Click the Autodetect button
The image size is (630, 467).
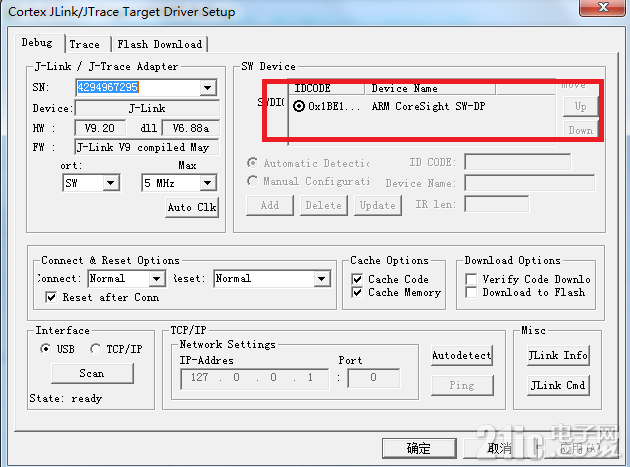pos(462,355)
